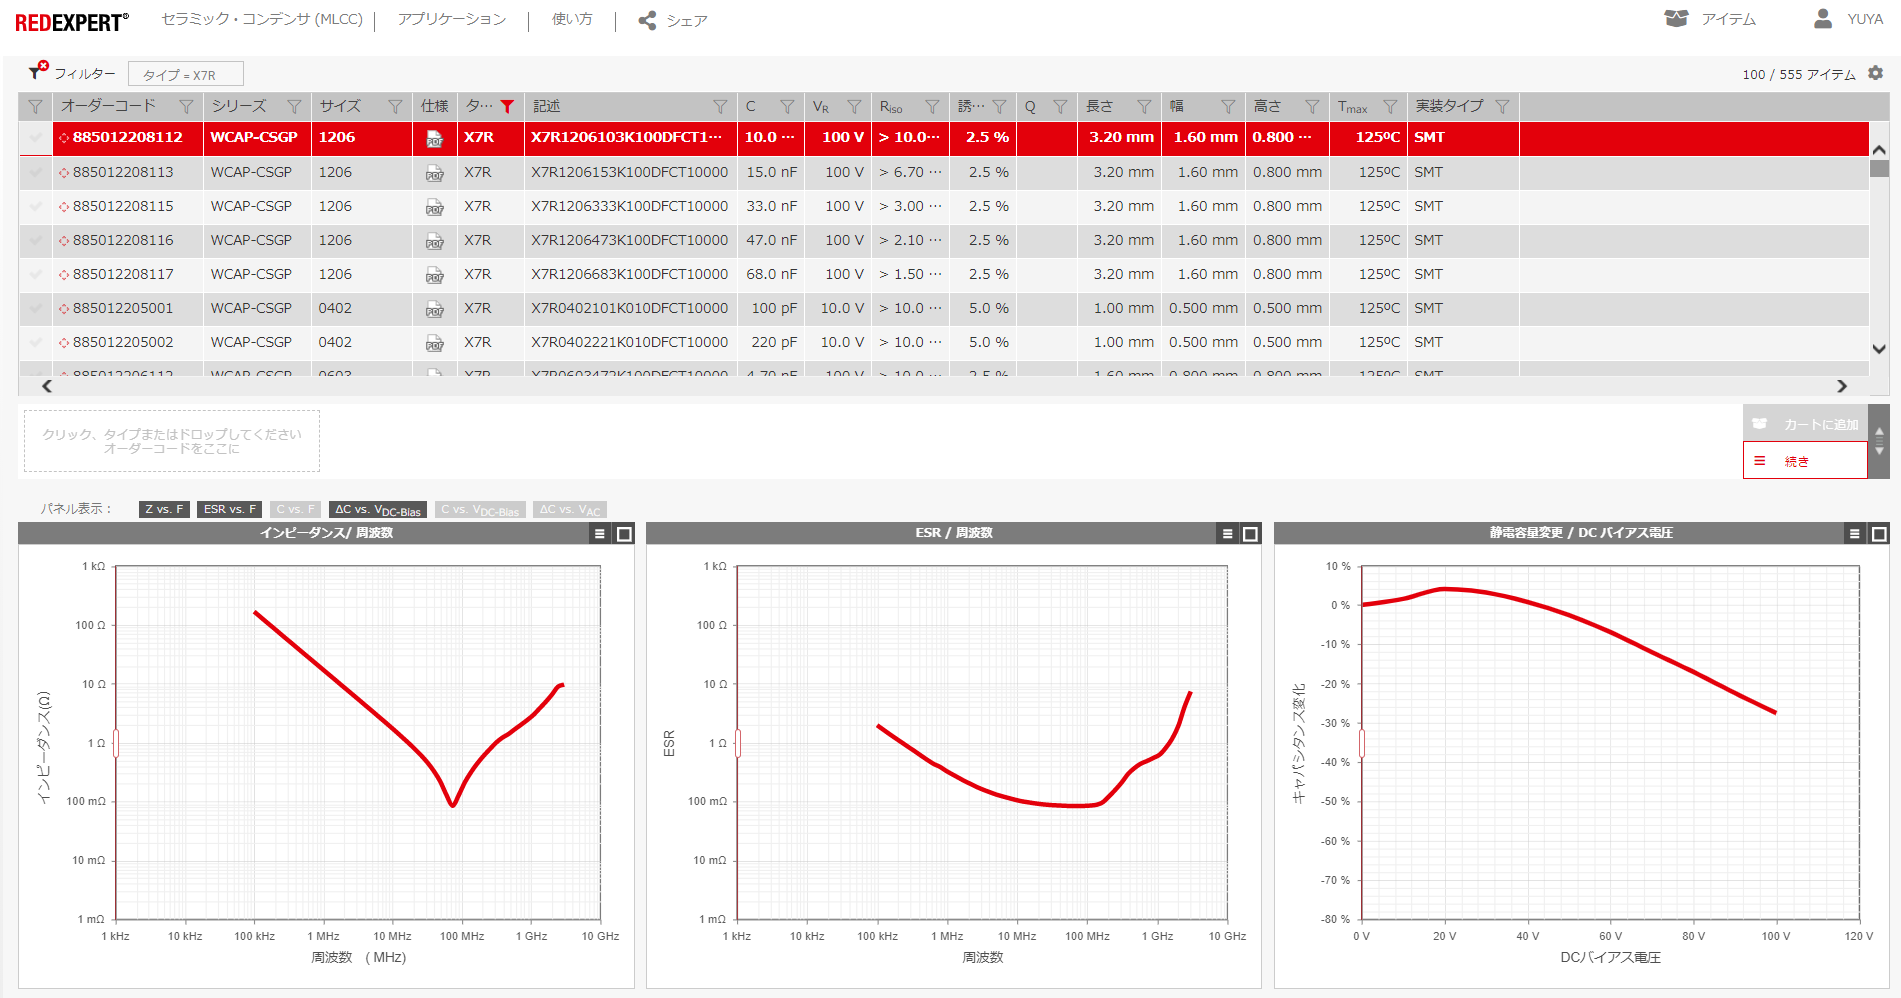Click the 続き button
This screenshot has height=998, width=1901.
(x=1804, y=461)
